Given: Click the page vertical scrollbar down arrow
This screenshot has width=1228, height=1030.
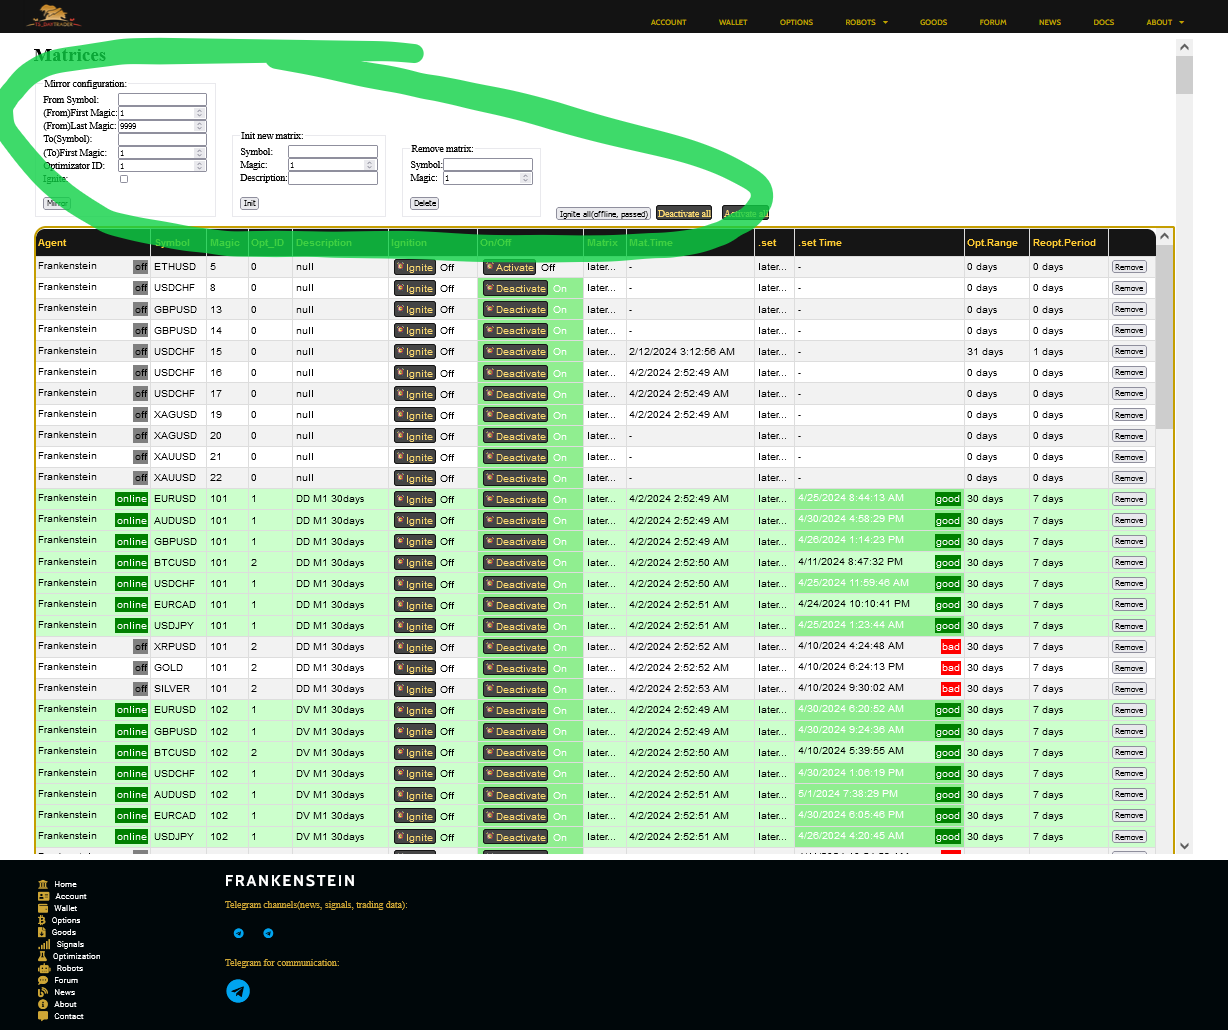Looking at the screenshot, I should click(1184, 845).
